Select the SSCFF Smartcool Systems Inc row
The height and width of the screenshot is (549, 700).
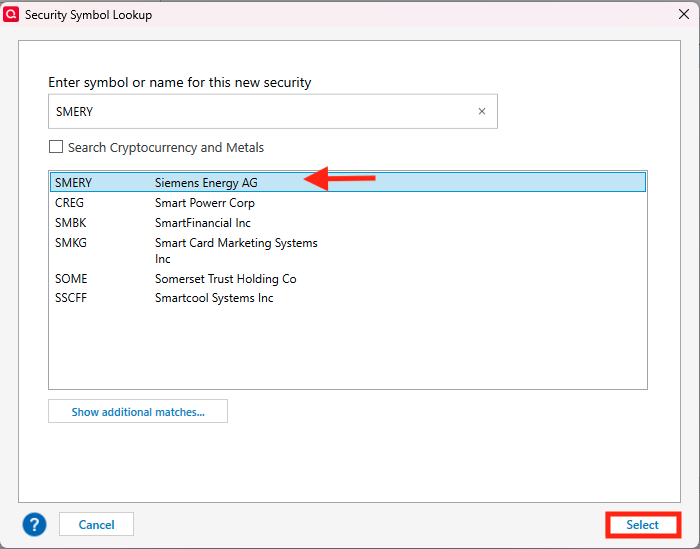tap(348, 298)
